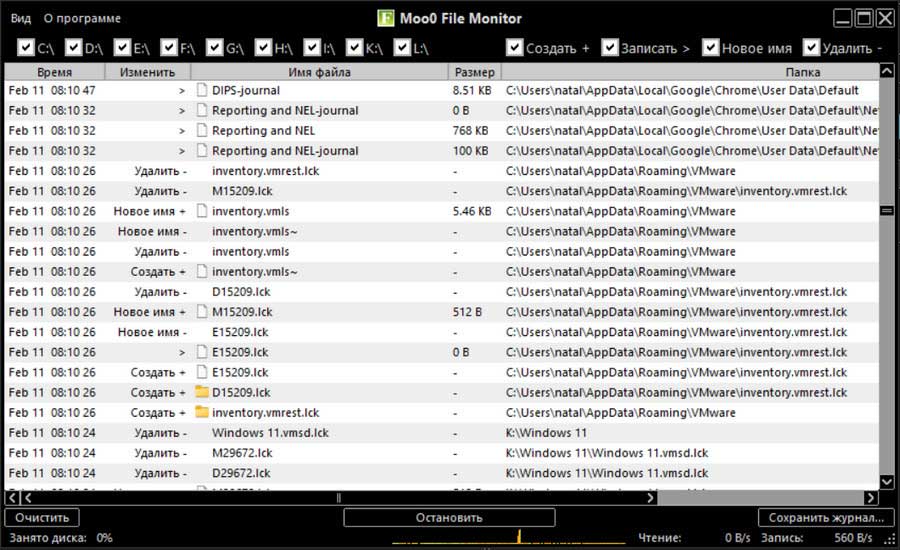Screen dimensions: 900x550
Task: Click Сохранить журнал... button
Action: (x=826, y=517)
